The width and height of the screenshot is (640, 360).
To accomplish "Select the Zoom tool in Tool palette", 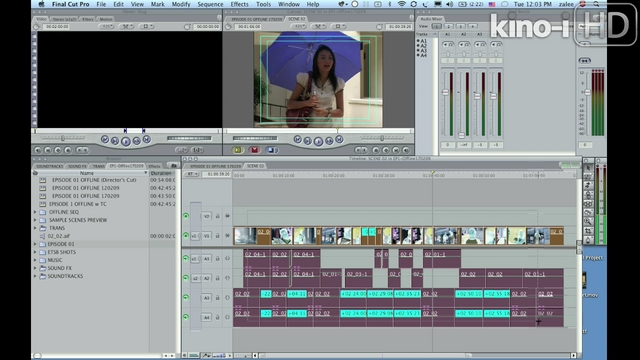I will click(588, 221).
